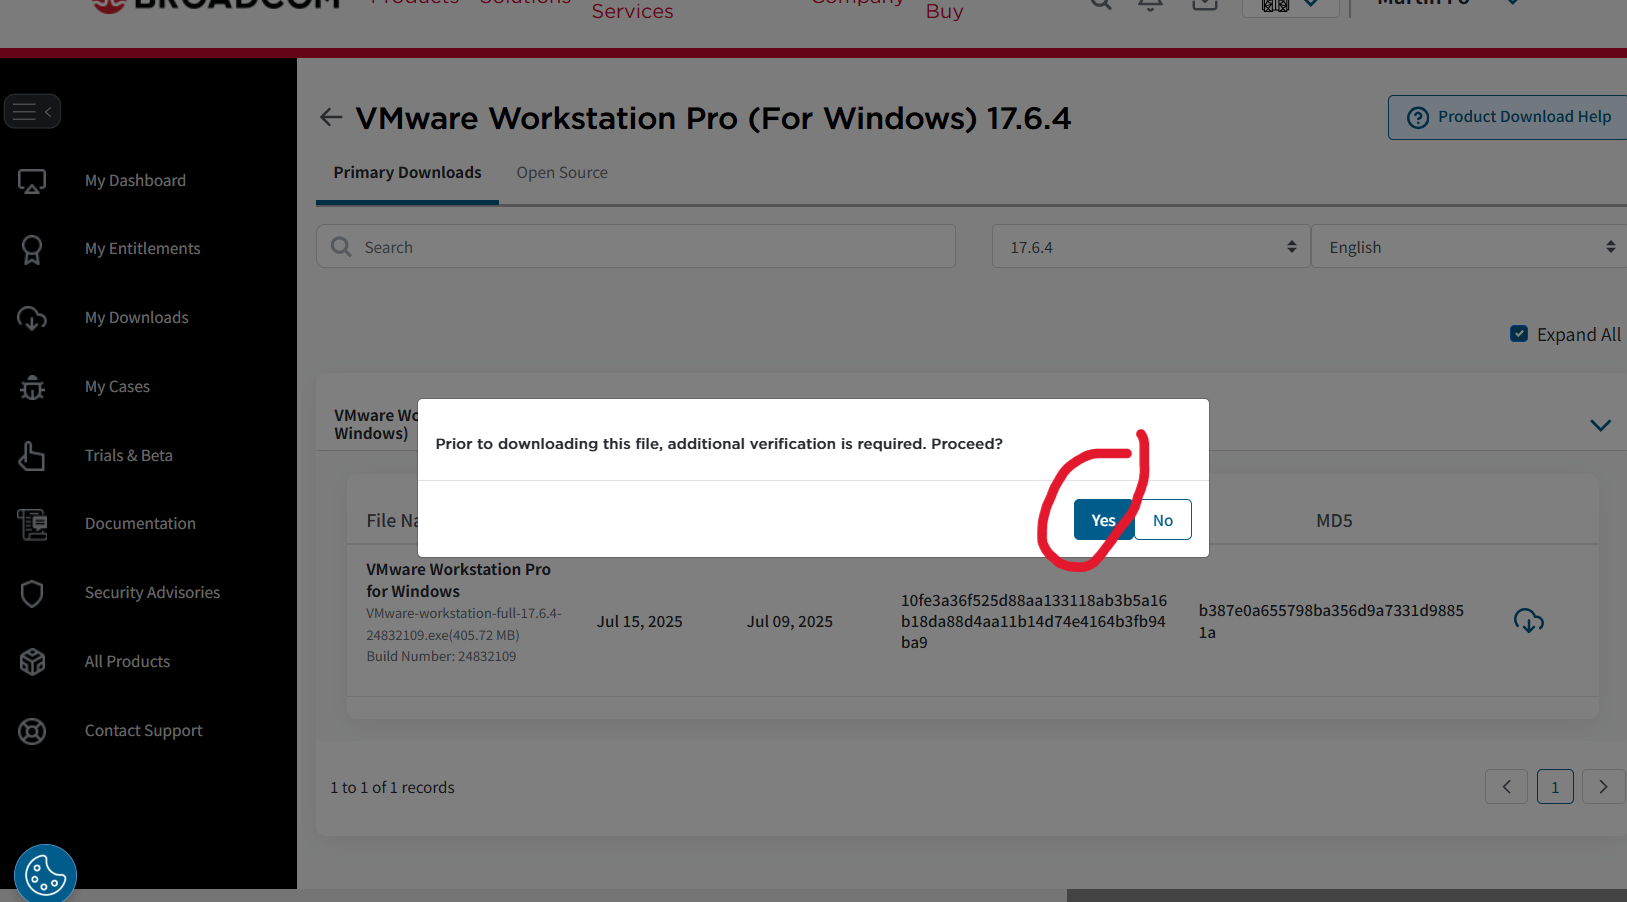
Task: Decline by clicking the No button
Action: 1162,520
